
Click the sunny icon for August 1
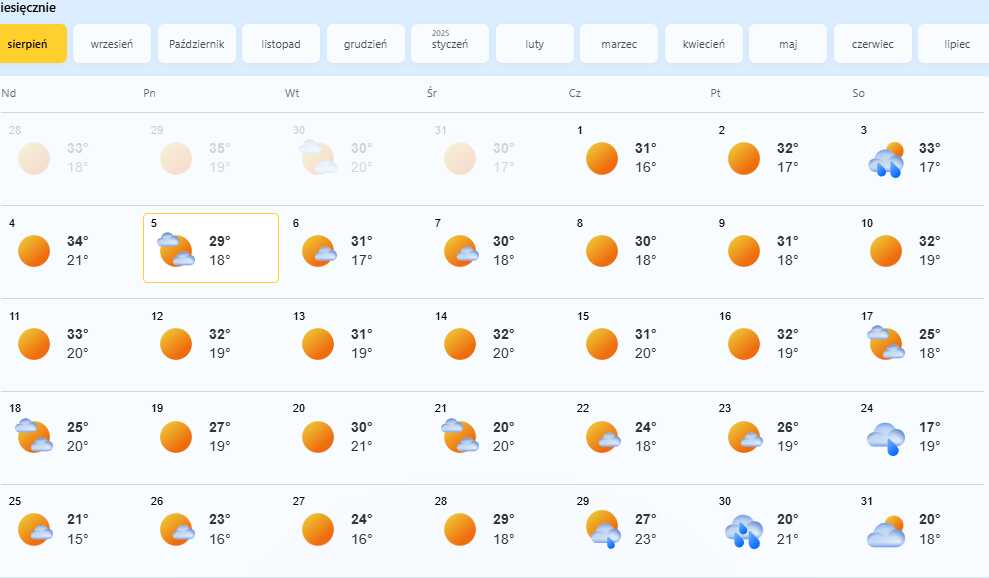[x=602, y=158]
